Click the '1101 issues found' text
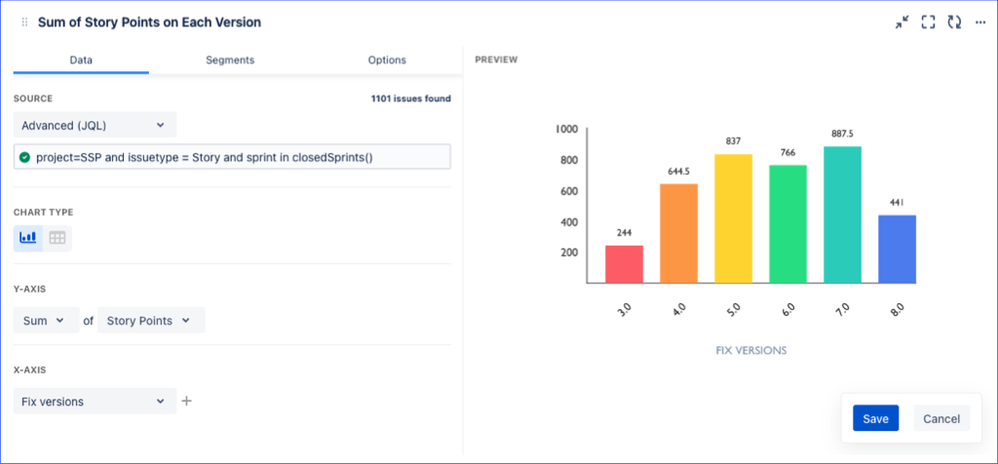The image size is (998, 464). (x=411, y=99)
